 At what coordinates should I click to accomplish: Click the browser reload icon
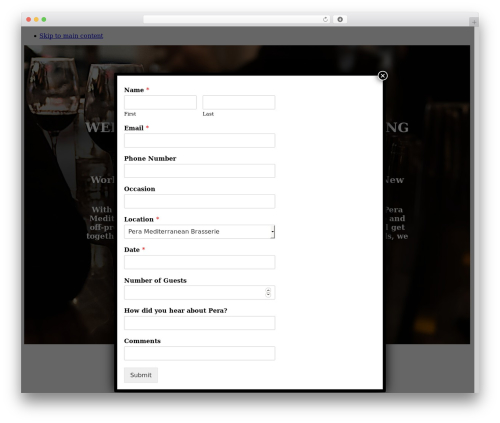coord(325,19)
